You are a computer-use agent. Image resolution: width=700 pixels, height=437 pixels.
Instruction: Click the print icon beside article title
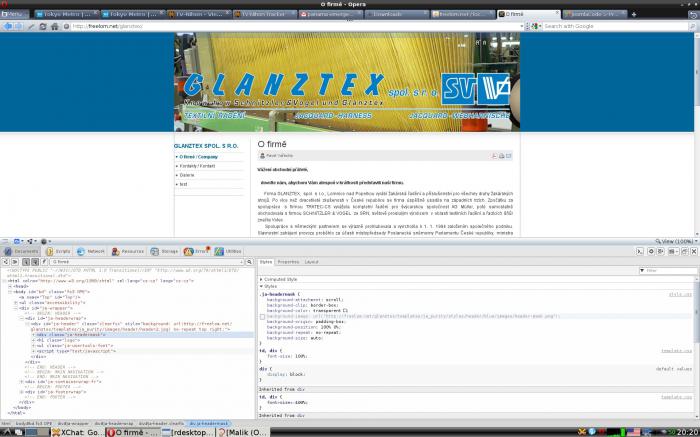click(501, 156)
